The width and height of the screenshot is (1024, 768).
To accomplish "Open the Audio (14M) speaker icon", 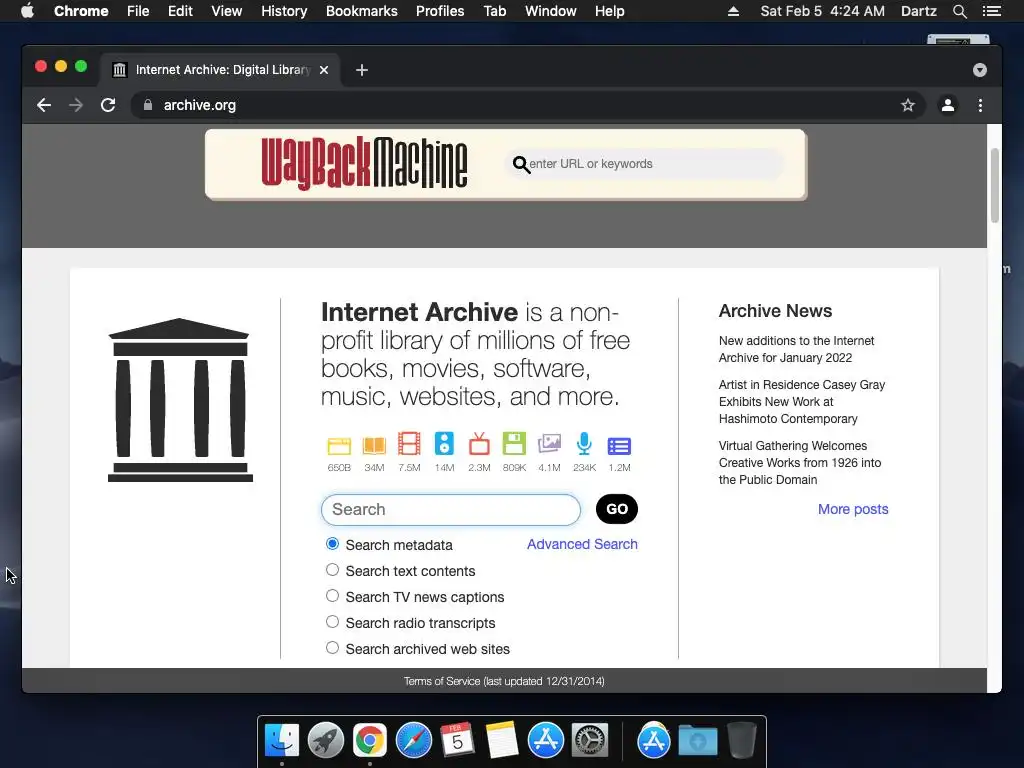I will click(444, 443).
